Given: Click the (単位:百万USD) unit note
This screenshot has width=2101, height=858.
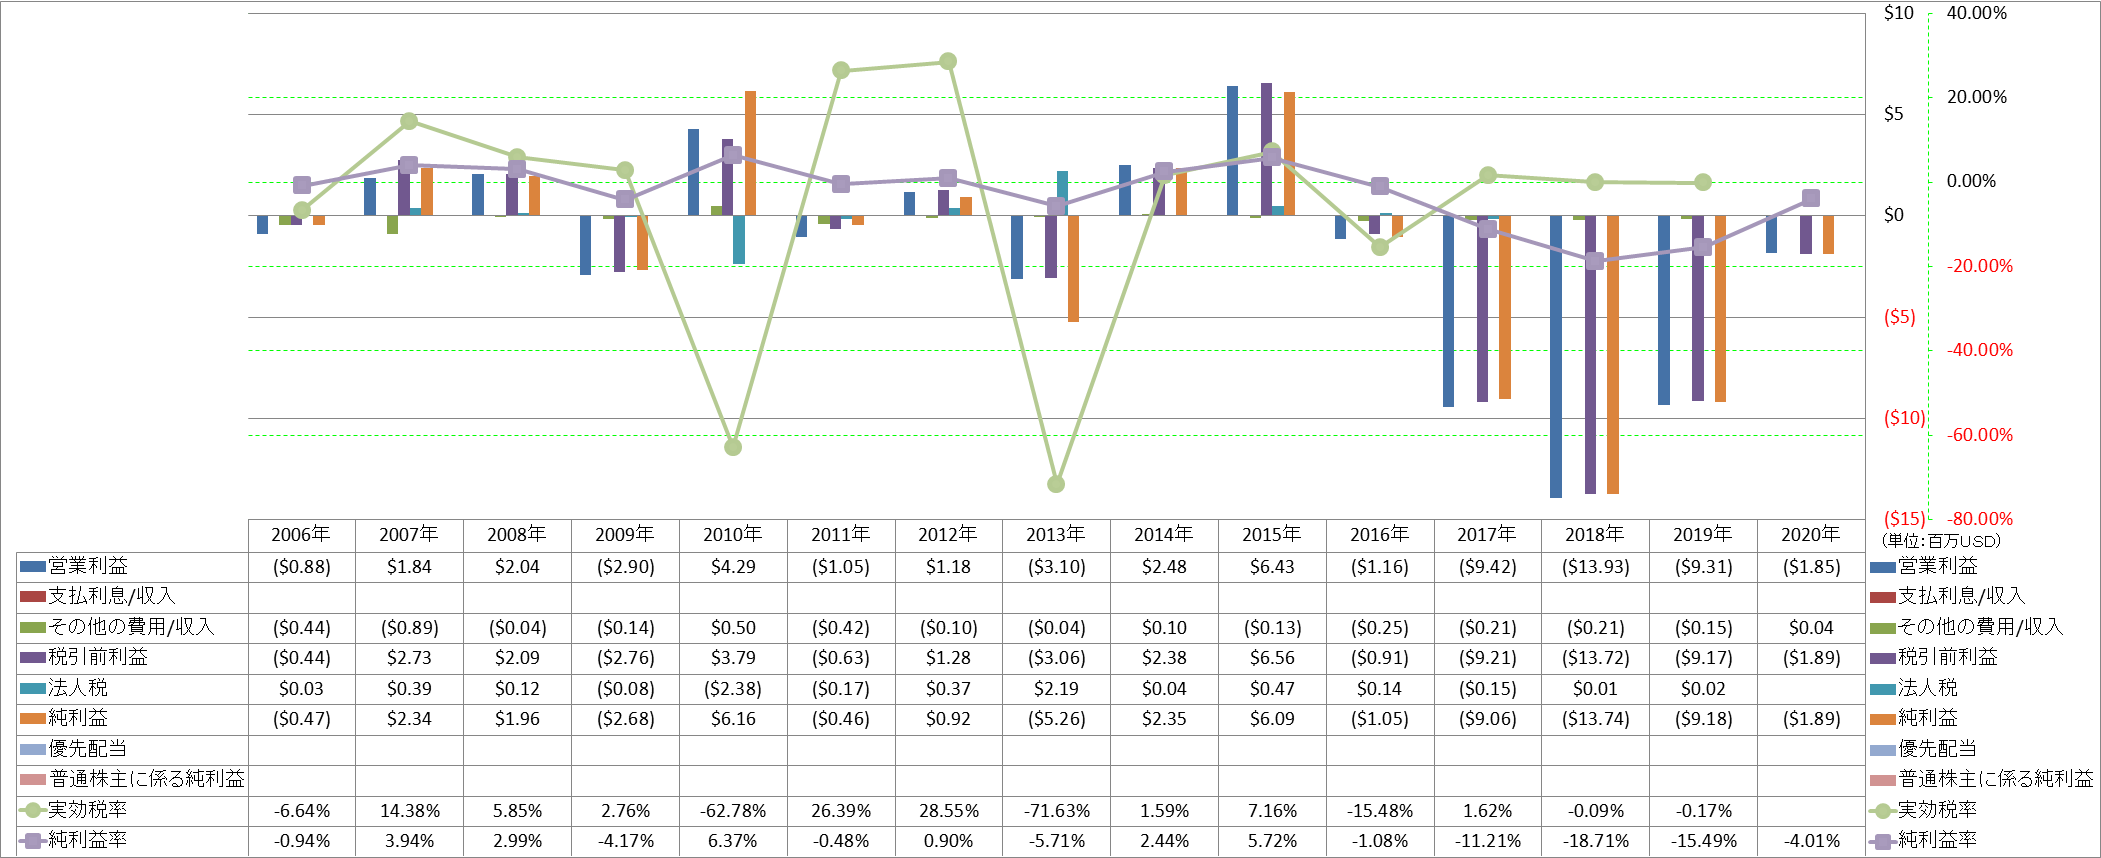Looking at the screenshot, I should [x=1942, y=541].
